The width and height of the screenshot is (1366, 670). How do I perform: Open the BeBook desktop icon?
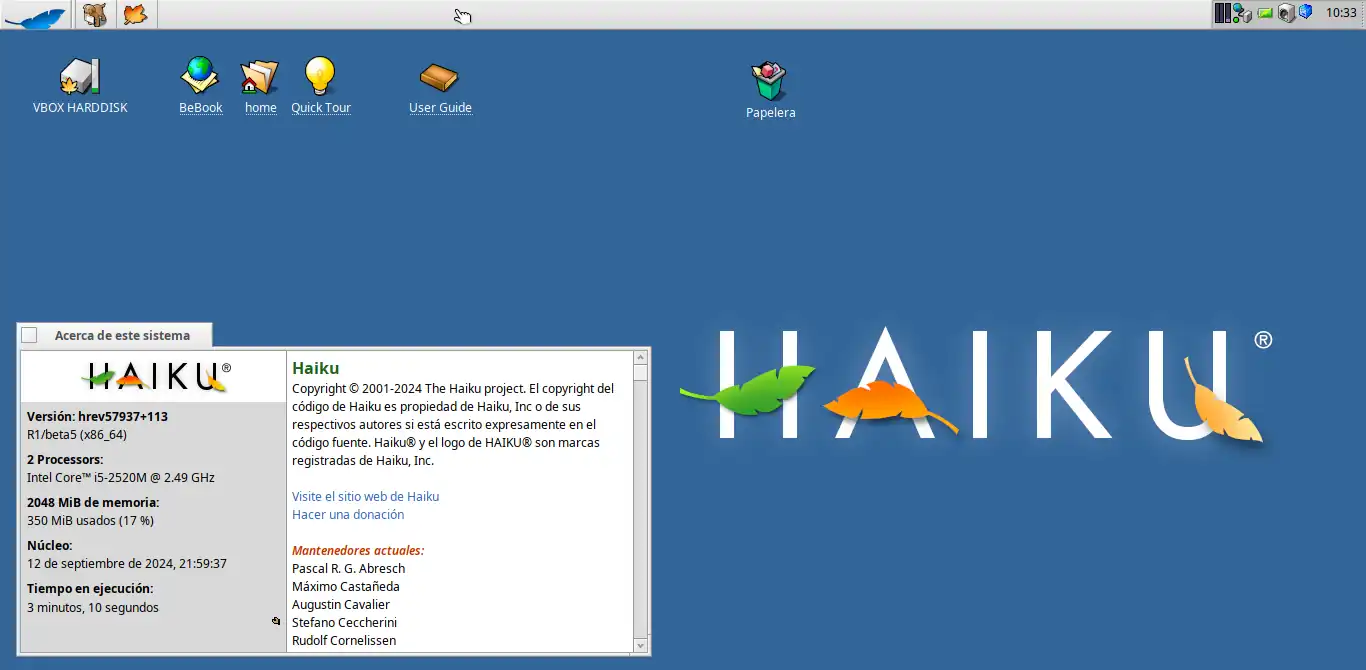(x=200, y=75)
